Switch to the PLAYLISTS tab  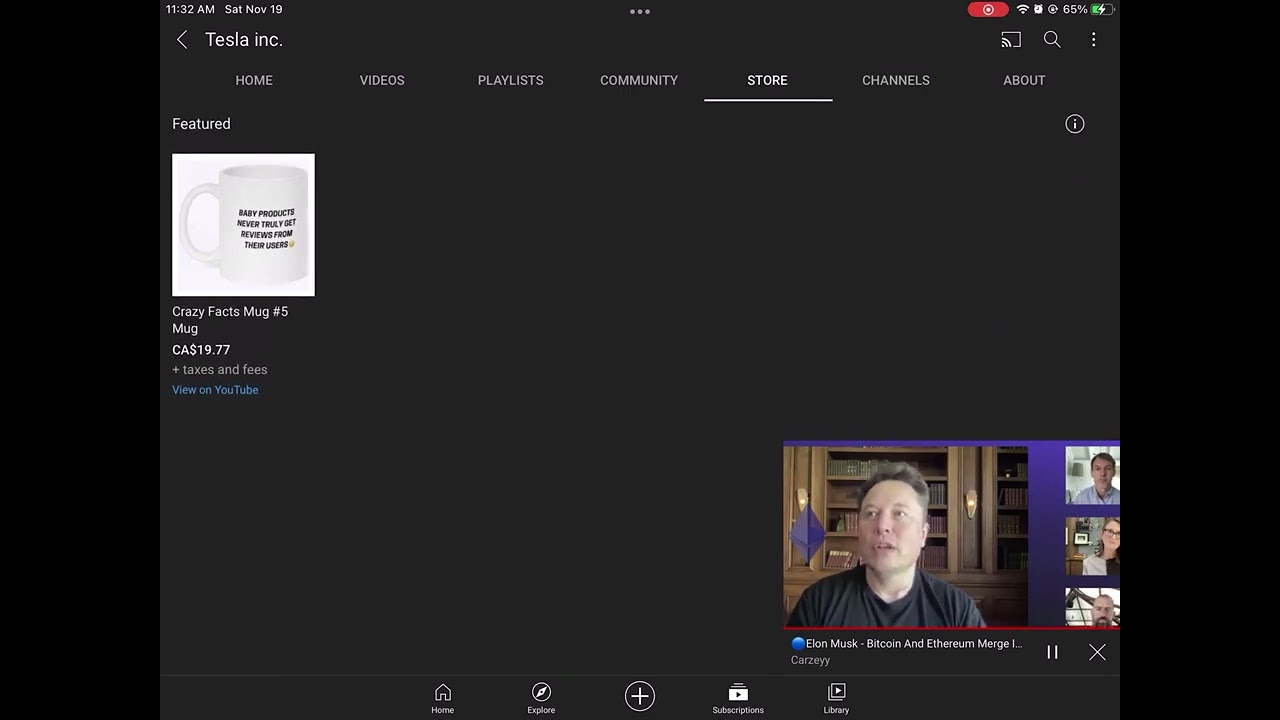511,80
